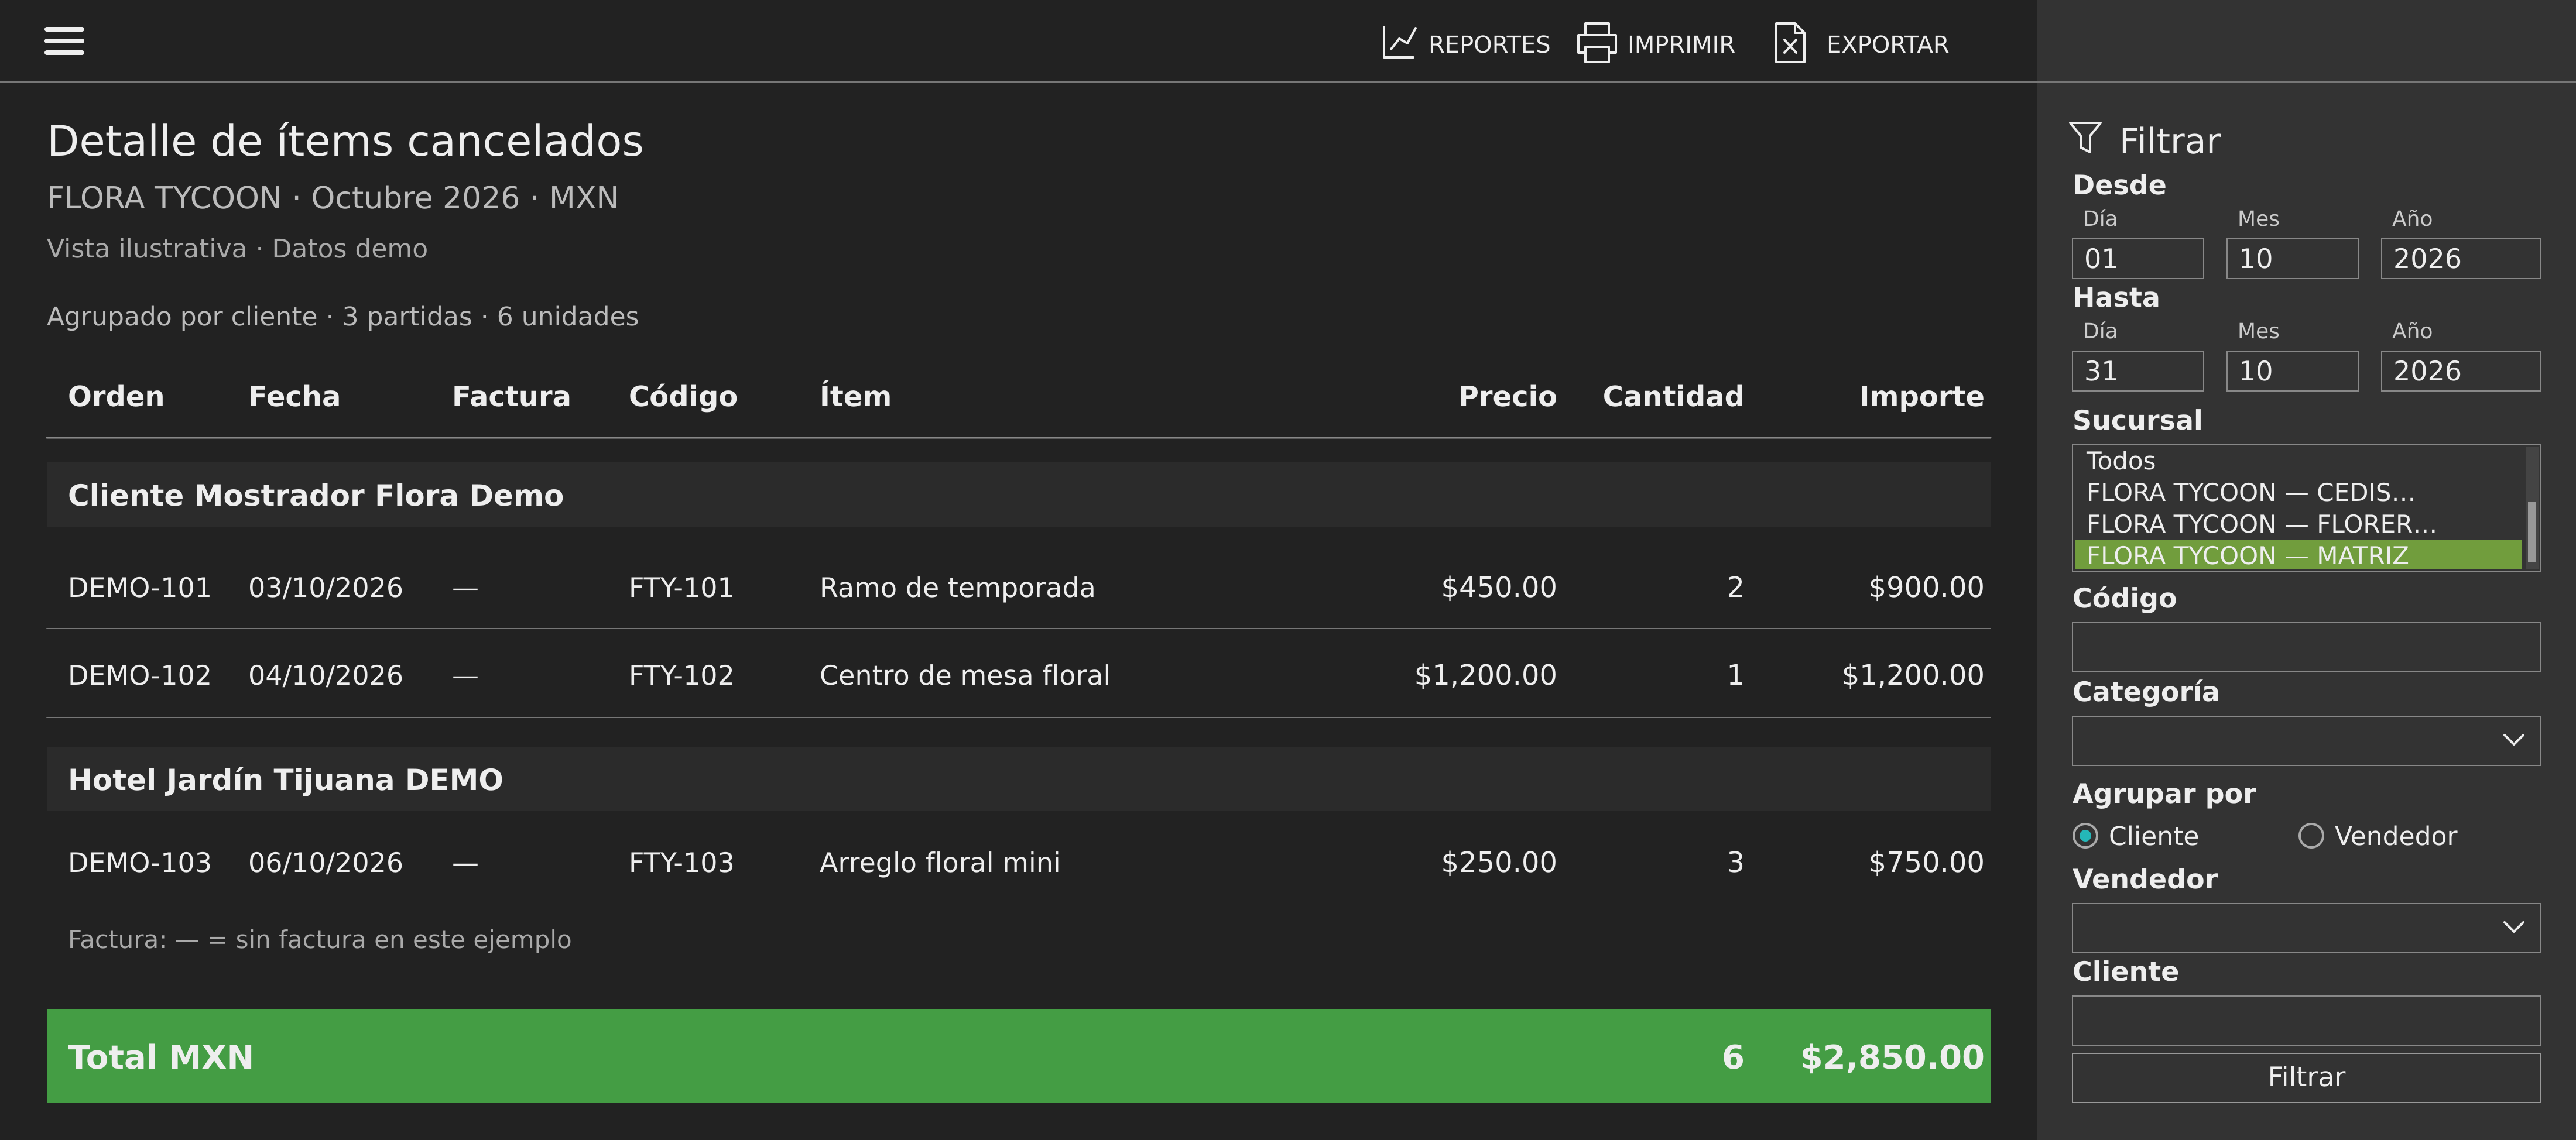Pick FLORA TYCOON — MATRIZ branch
Screen dimensions: 2576x1140
[x=2298, y=555]
